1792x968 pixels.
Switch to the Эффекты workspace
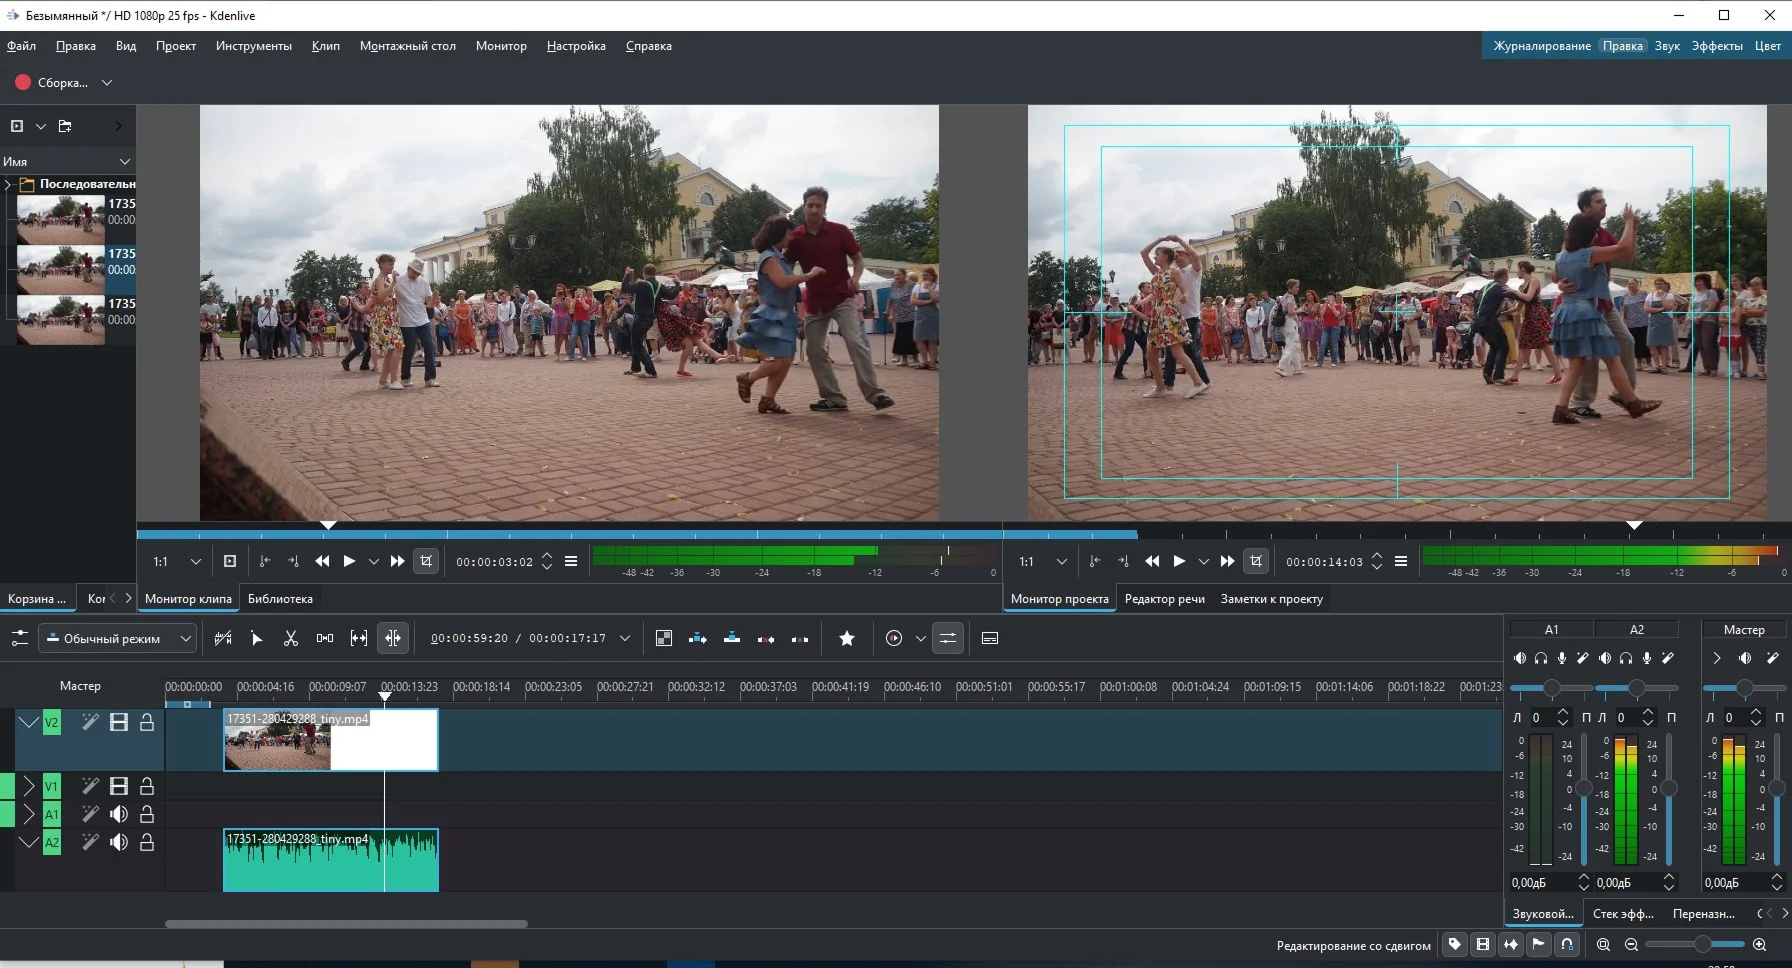point(1717,46)
